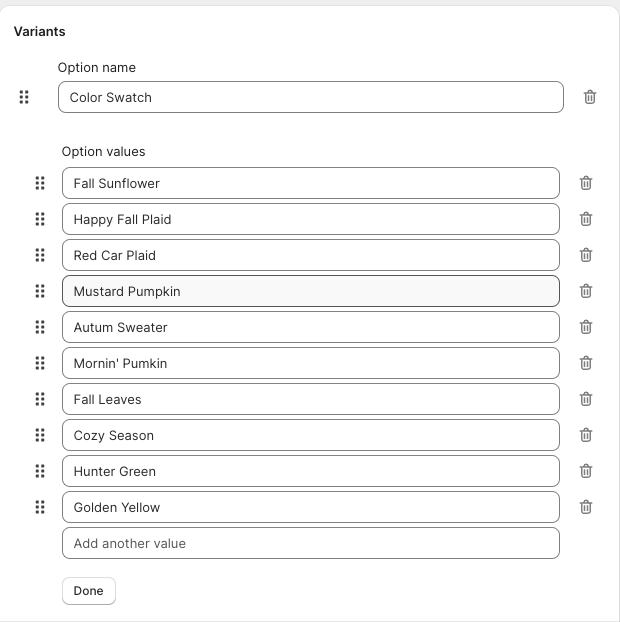The width and height of the screenshot is (620, 622).
Task: Select the Mornin' Pumkin text field
Action: point(310,363)
